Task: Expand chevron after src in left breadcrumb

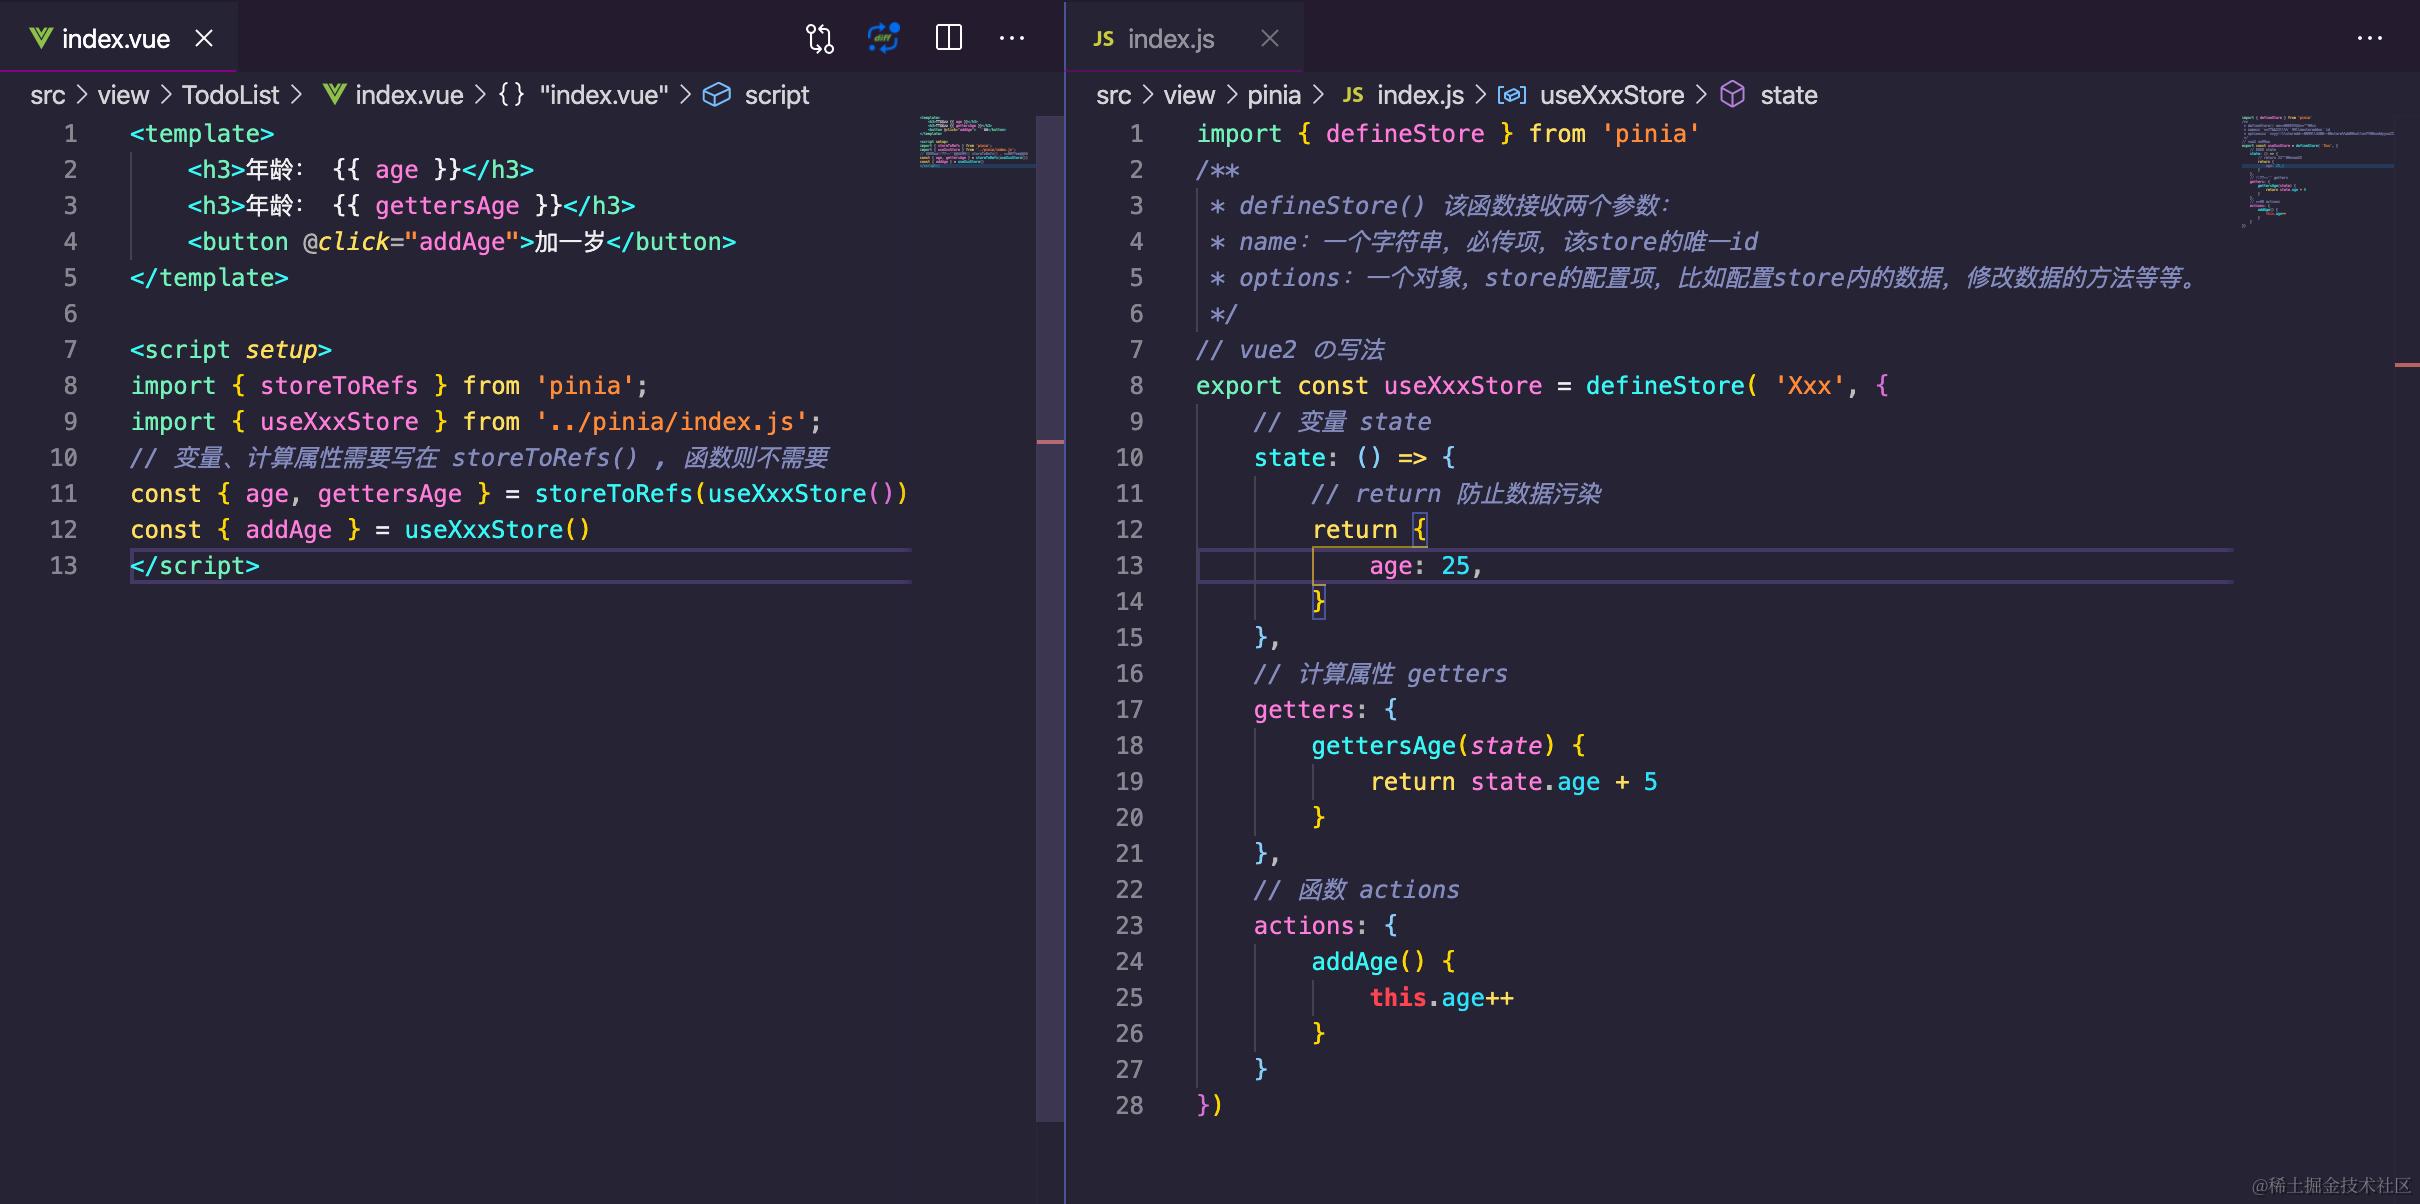Action: pyautogui.click(x=81, y=95)
